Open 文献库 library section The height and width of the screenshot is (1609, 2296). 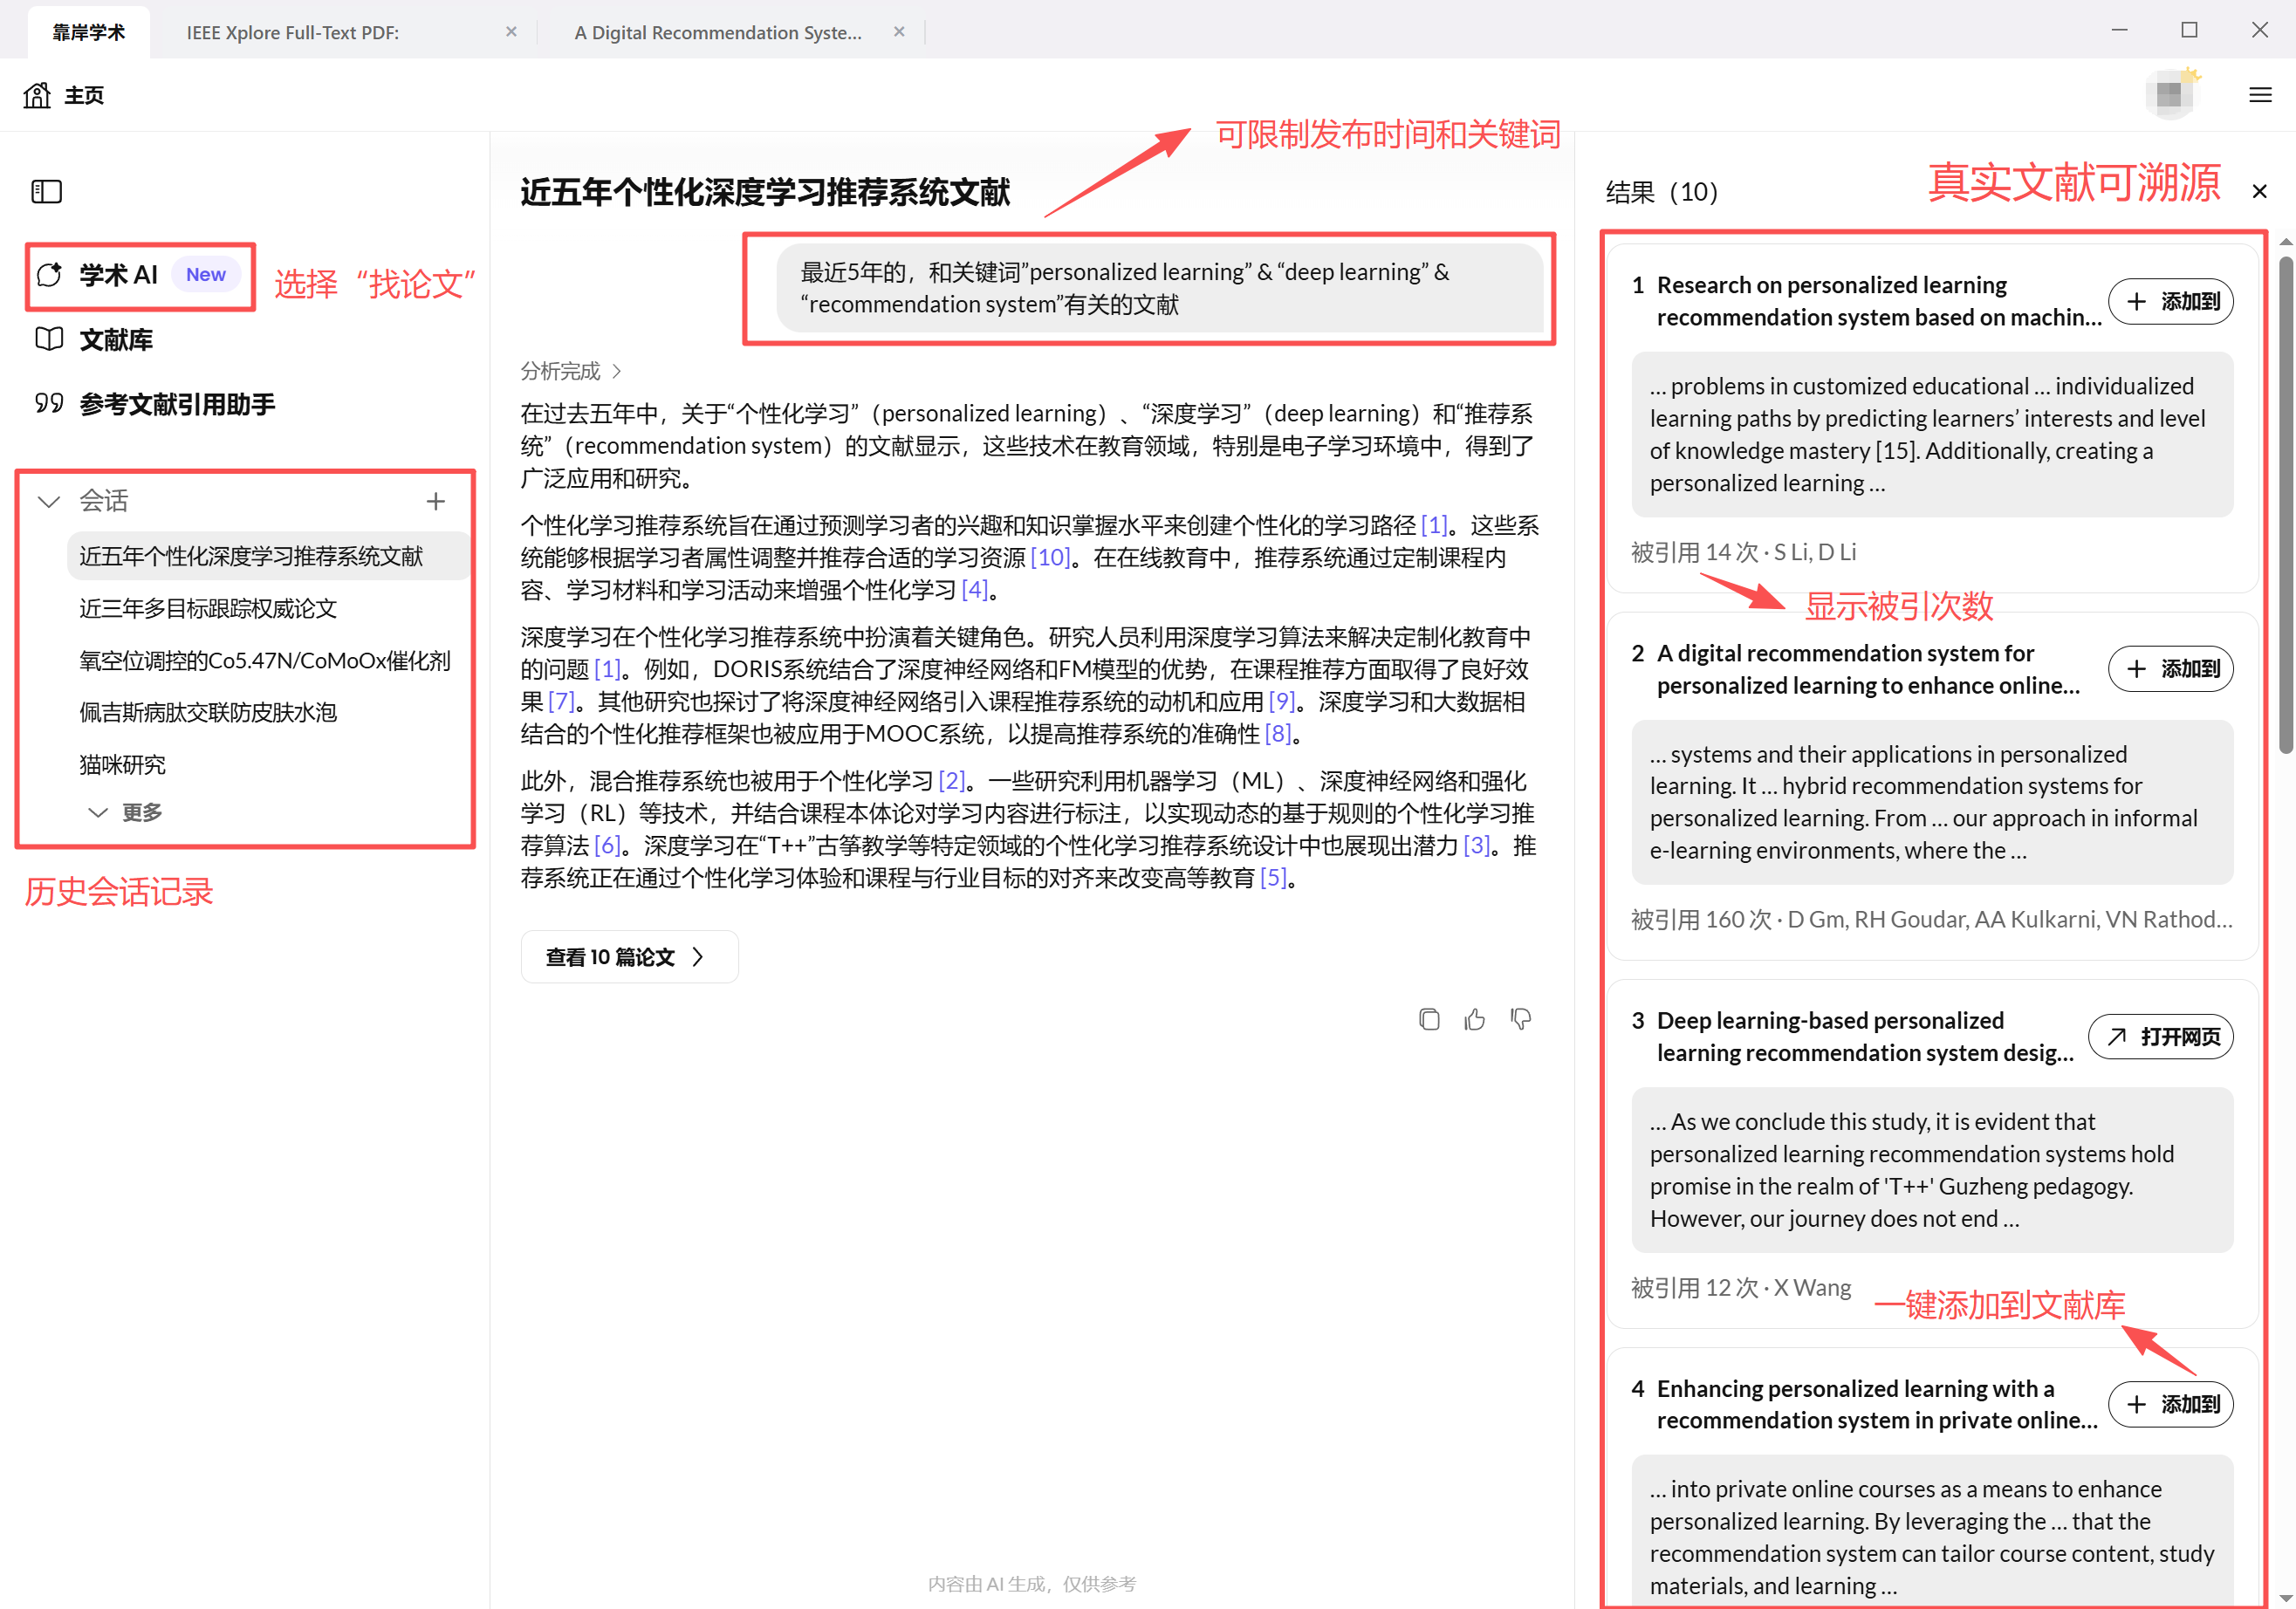[x=95, y=340]
